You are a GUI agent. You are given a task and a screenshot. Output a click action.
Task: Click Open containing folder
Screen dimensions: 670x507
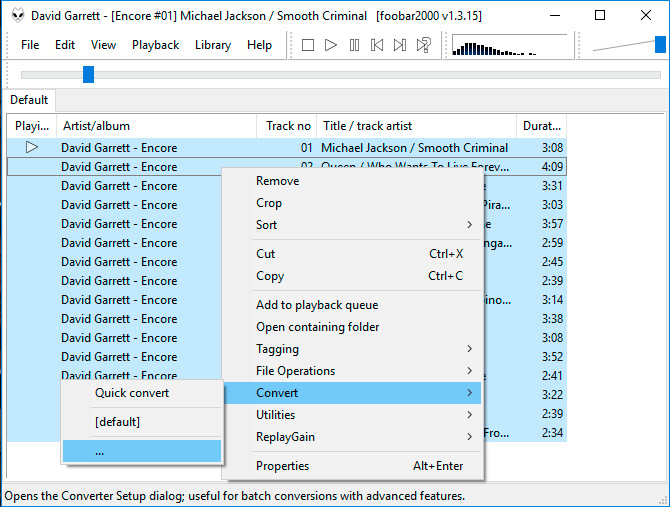click(x=353, y=327)
